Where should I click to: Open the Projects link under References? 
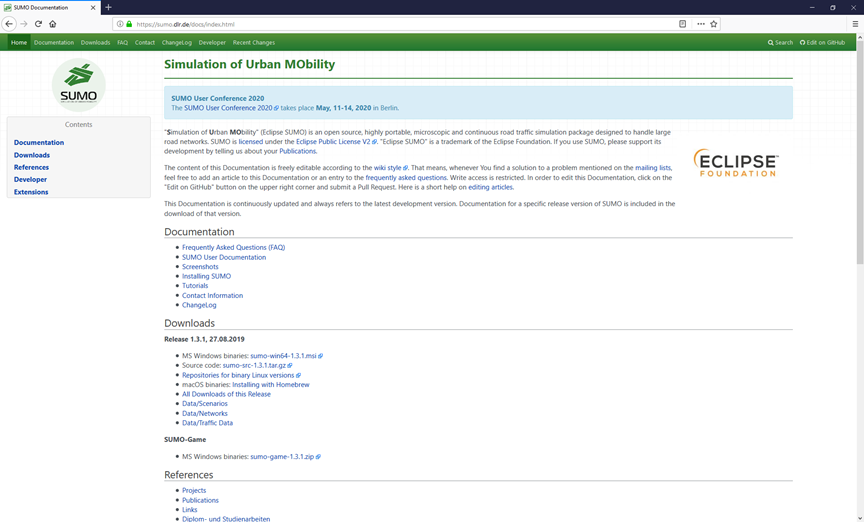[194, 491]
